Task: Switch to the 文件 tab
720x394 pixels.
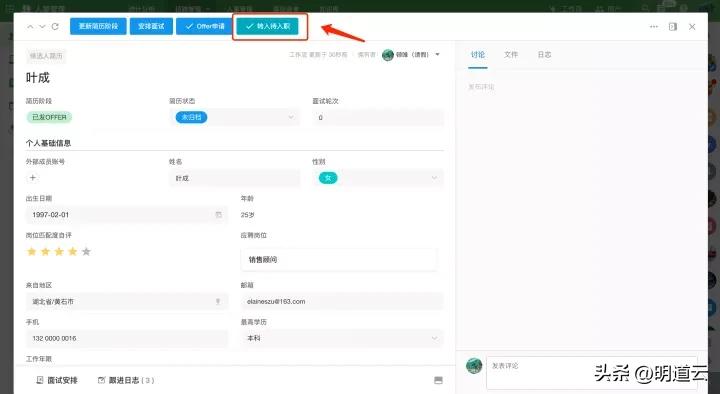Action: coord(511,55)
